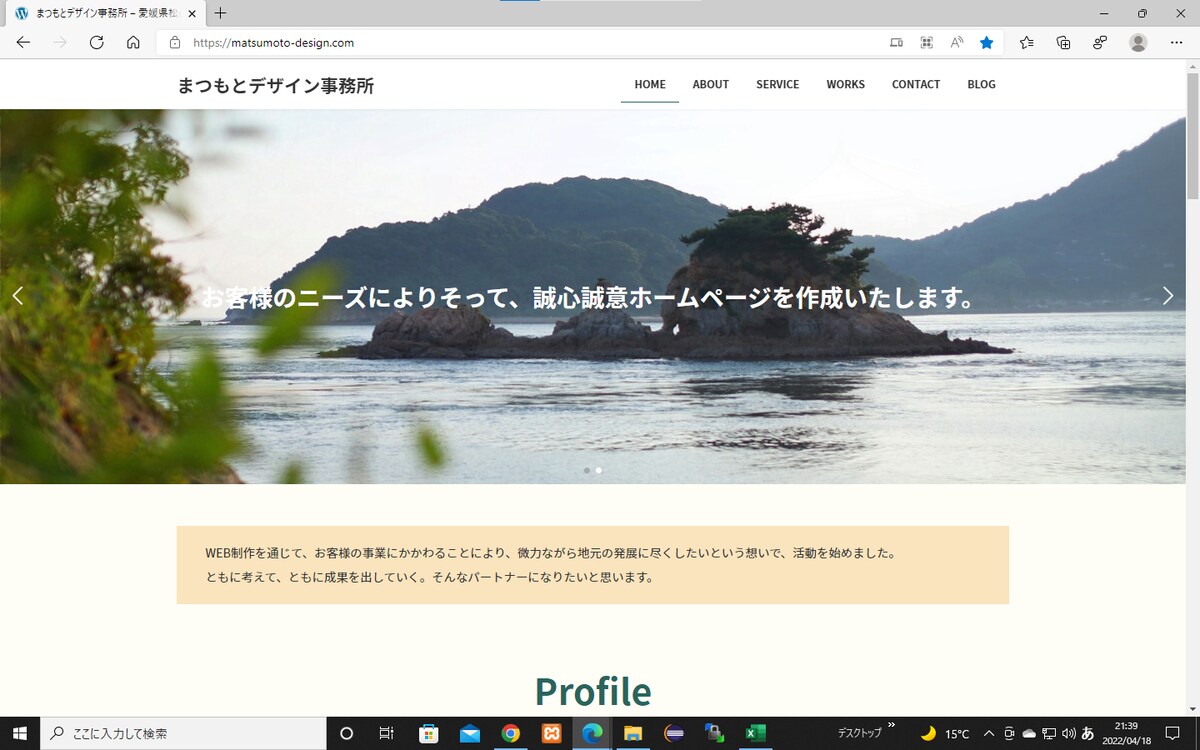Select the second slider pagination dot
This screenshot has width=1200, height=750.
[x=599, y=470]
